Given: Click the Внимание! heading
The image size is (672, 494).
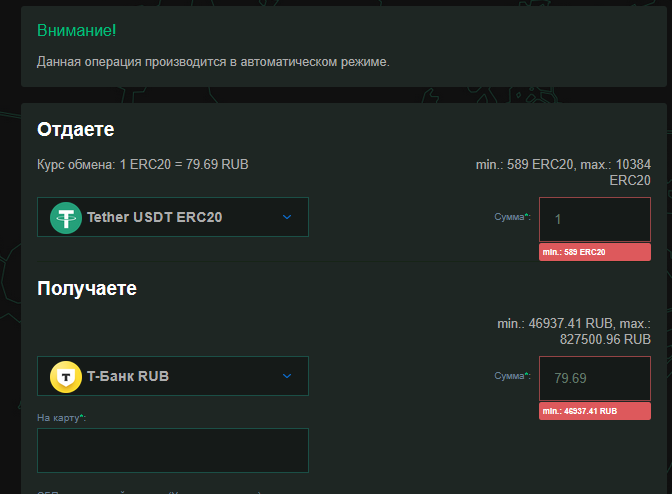Looking at the screenshot, I should (77, 30).
